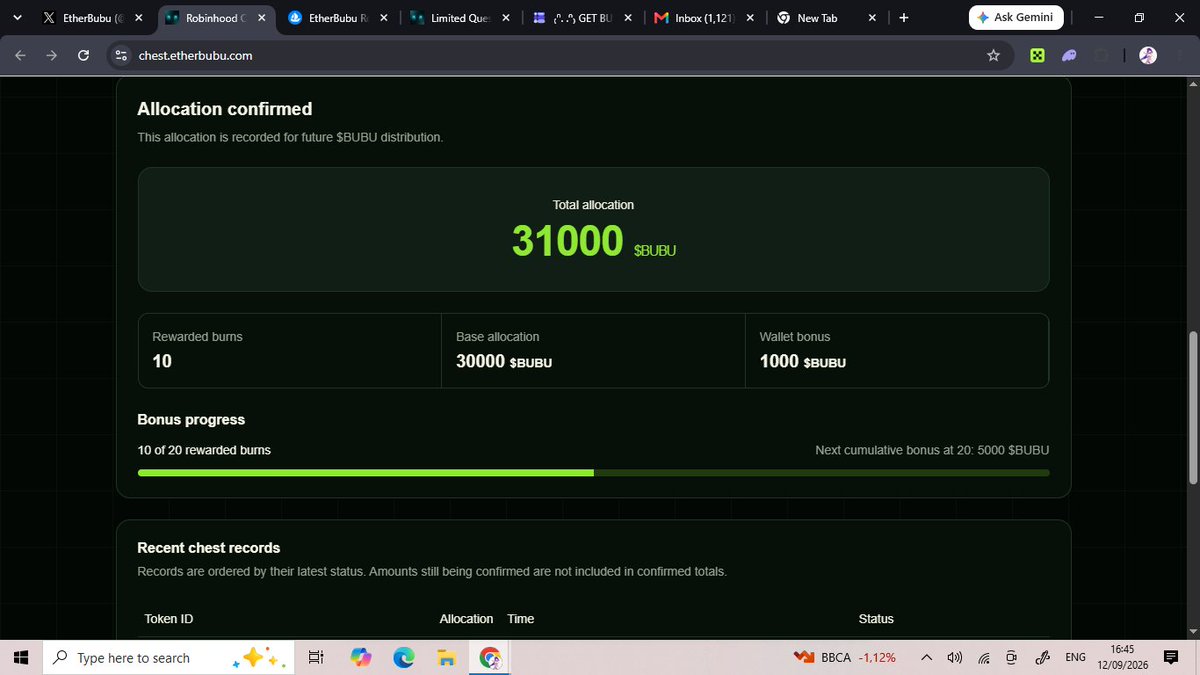Open the Wi-Fi network settings icon
Screen dimensions: 1200x675
(x=984, y=657)
